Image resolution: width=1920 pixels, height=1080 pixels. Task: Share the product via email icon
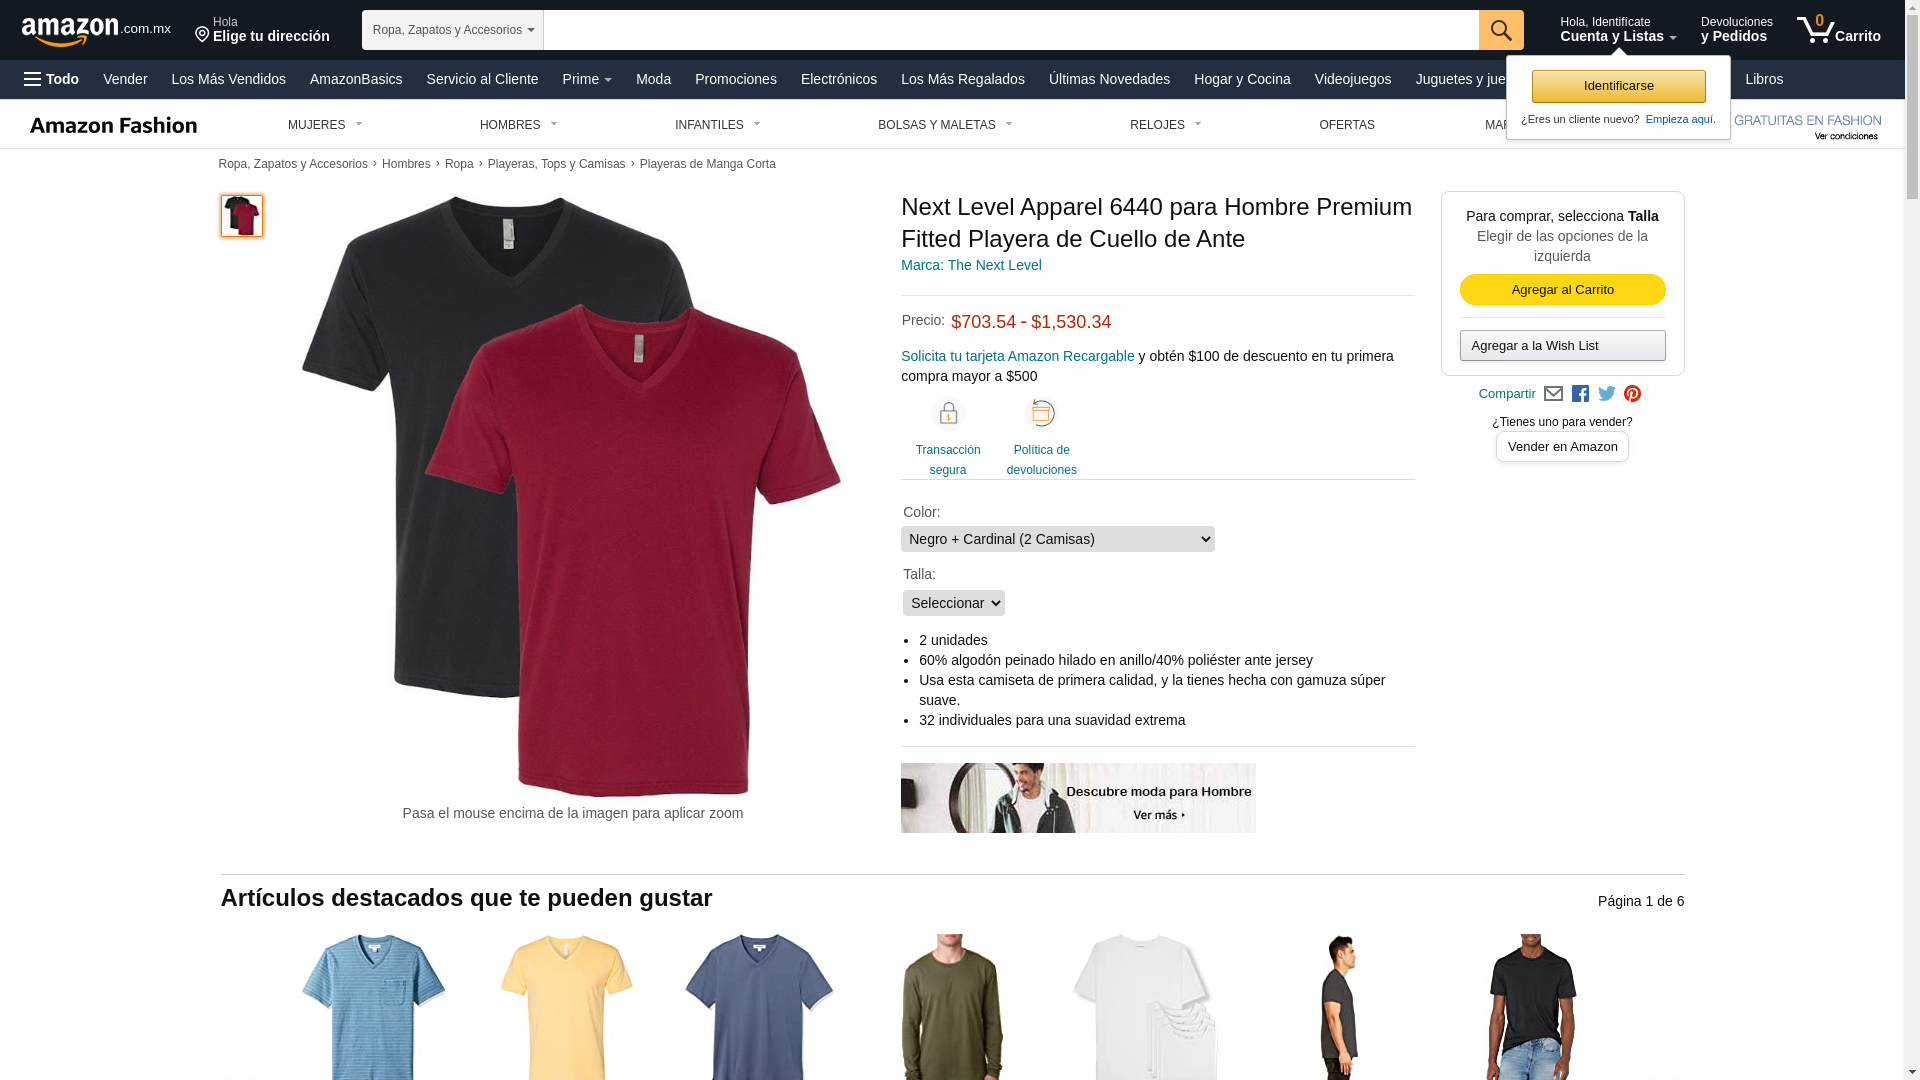tap(1553, 394)
